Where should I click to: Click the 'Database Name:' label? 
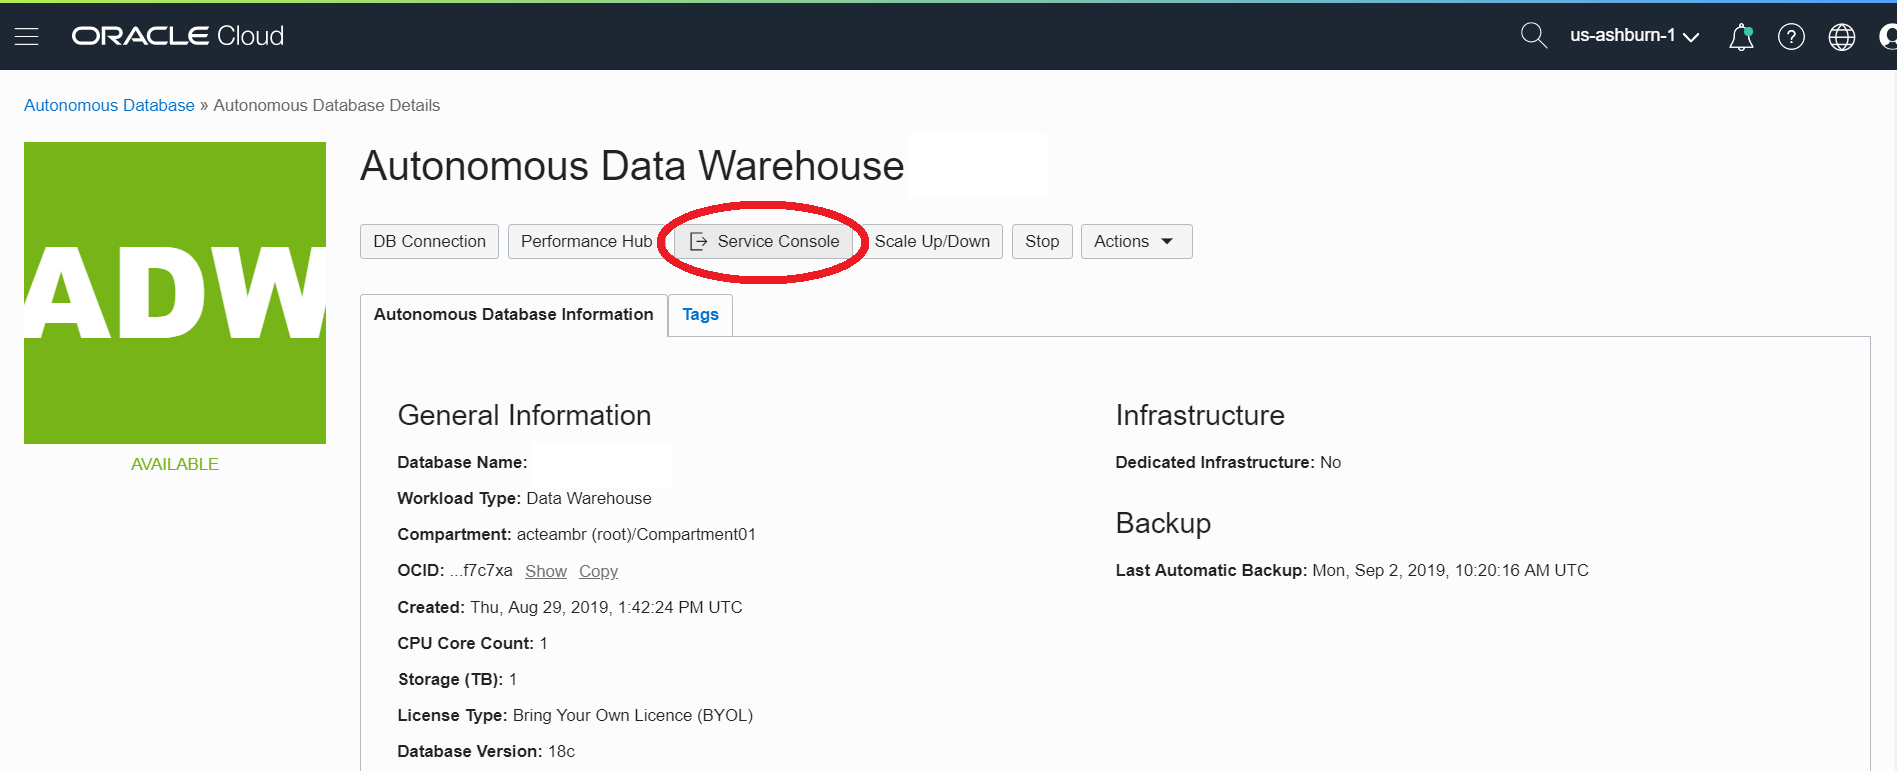(x=462, y=462)
